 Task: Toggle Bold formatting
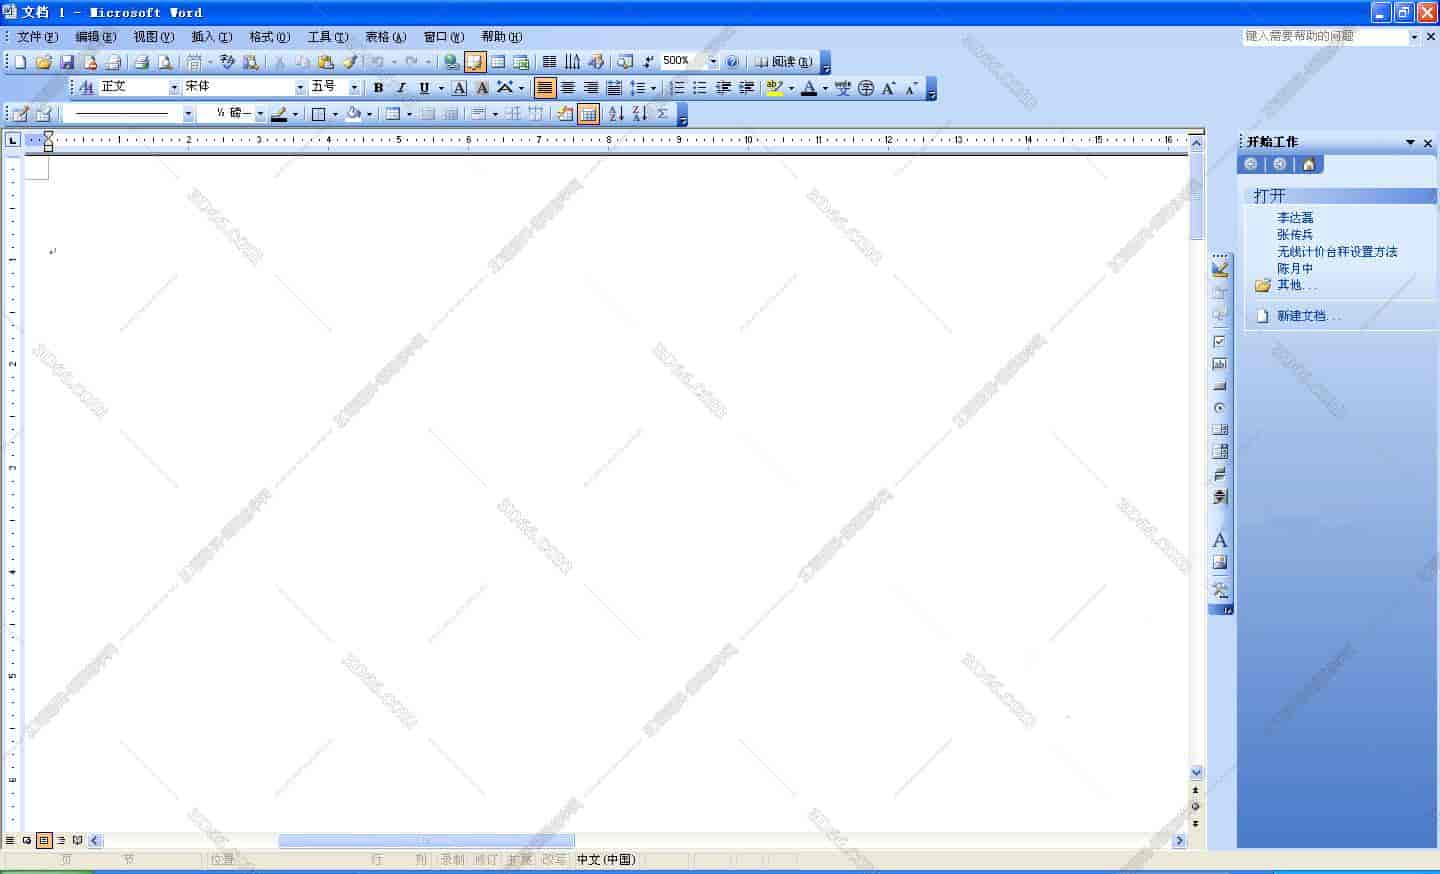(378, 88)
